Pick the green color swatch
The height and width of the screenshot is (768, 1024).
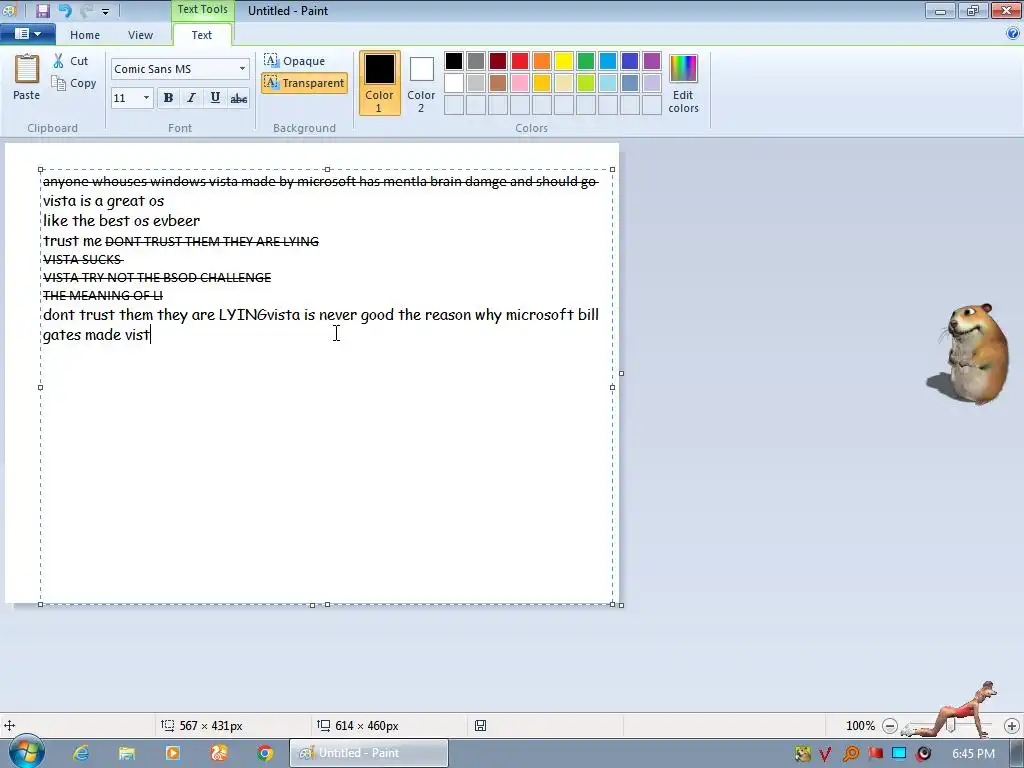(586, 61)
